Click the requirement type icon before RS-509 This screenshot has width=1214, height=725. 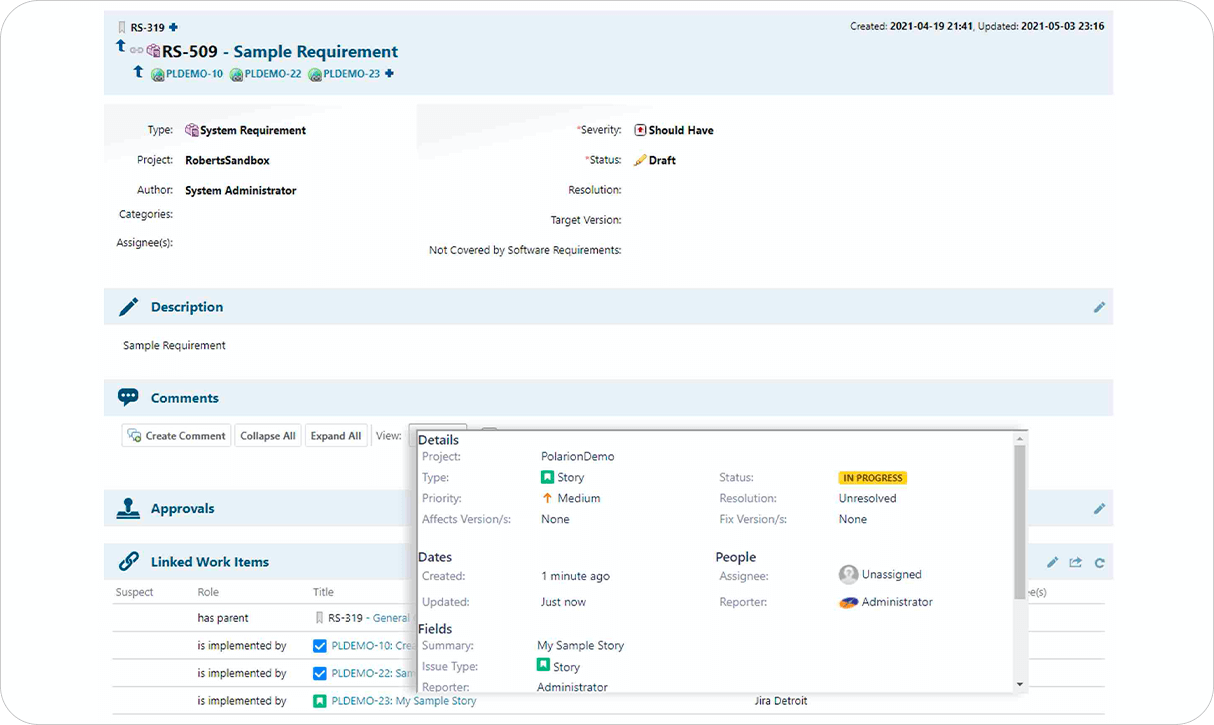click(153, 51)
